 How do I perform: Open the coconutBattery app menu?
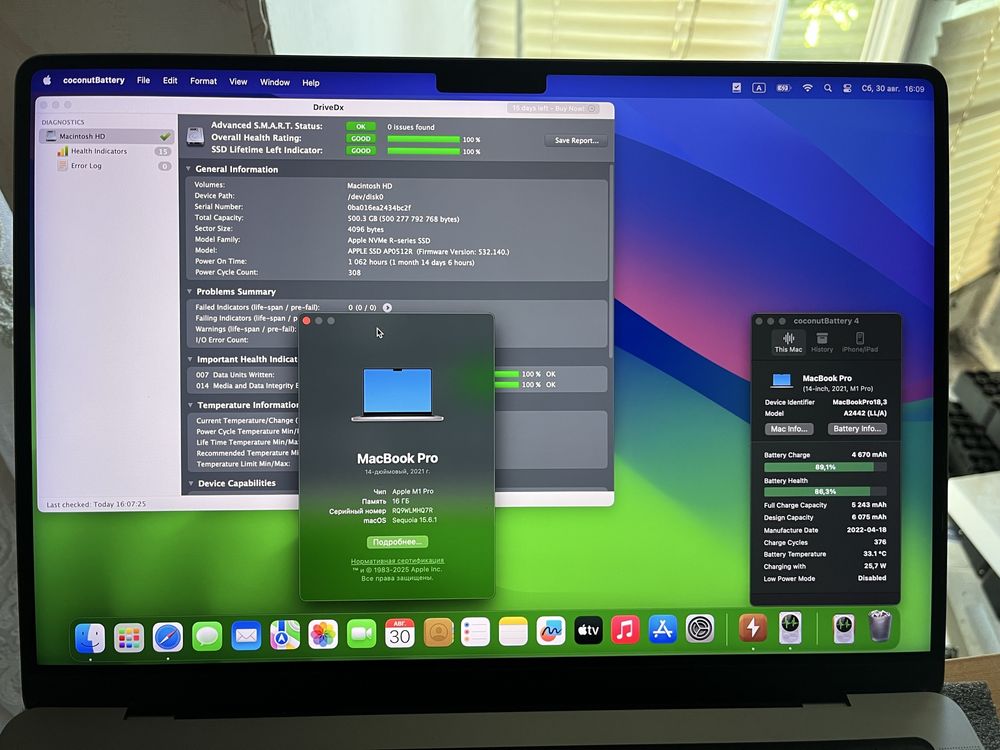coord(94,80)
